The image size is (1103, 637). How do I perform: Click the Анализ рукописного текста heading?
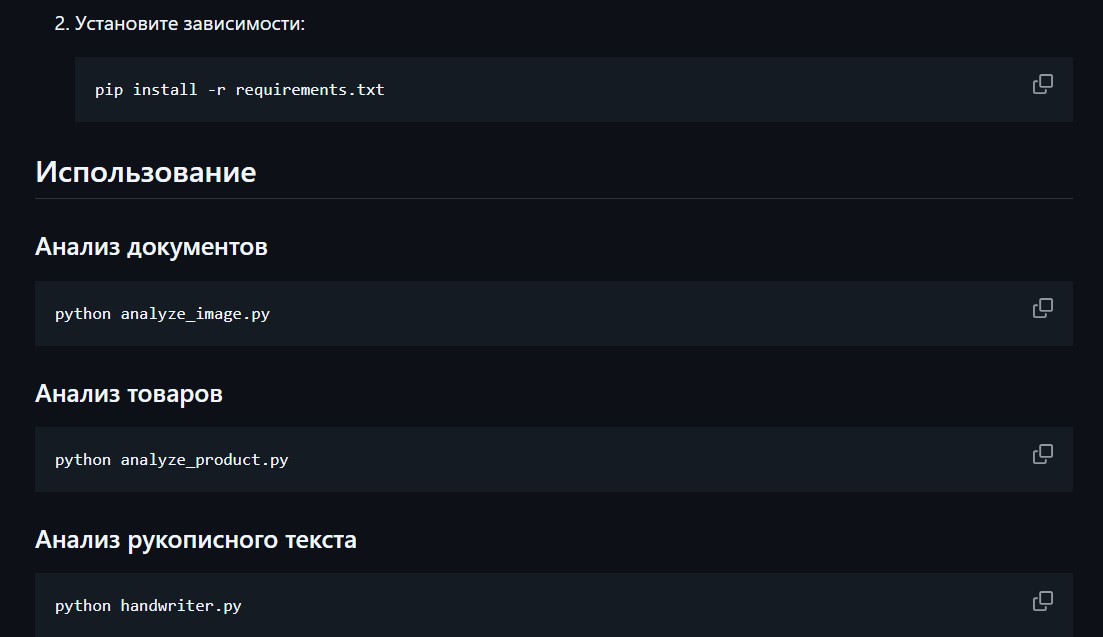196,540
